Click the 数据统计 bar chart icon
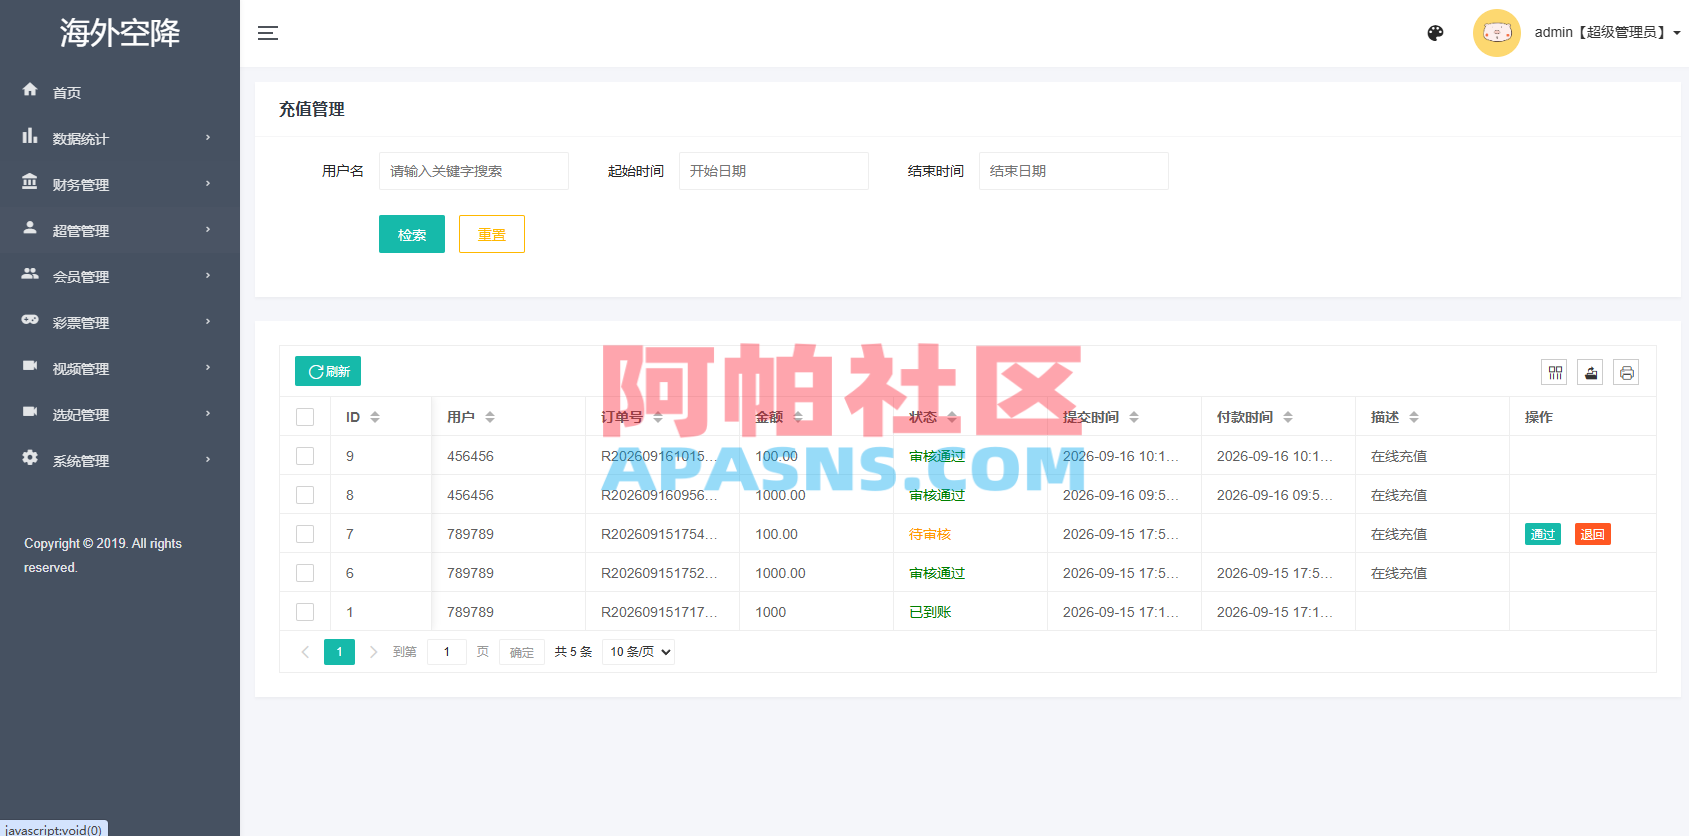The image size is (1689, 836). [30, 136]
